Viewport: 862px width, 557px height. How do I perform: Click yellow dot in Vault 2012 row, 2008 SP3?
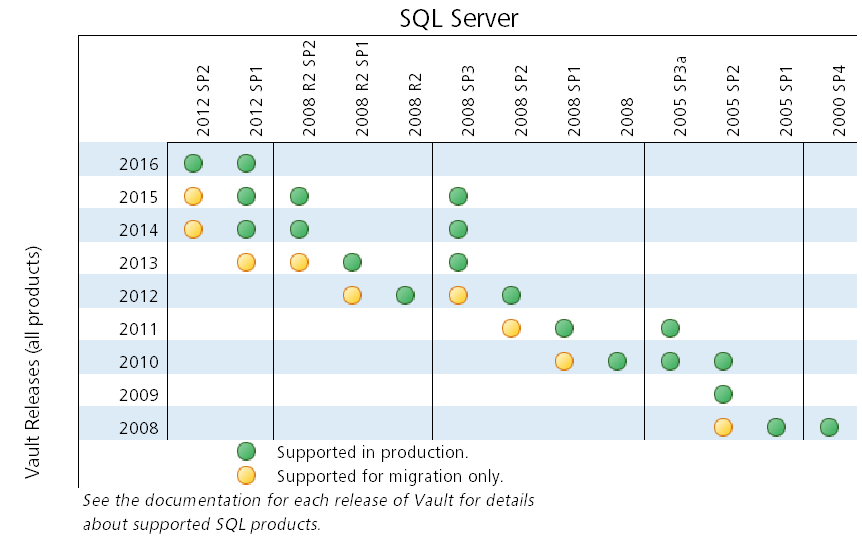[x=458, y=295]
